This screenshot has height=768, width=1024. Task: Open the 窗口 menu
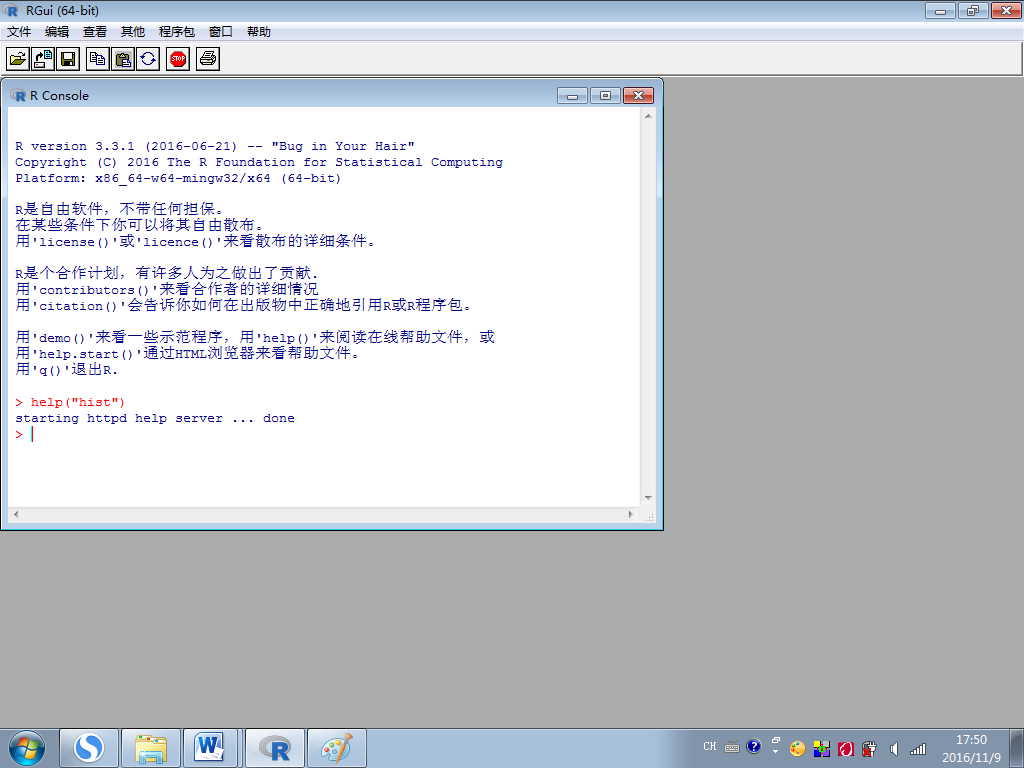[x=221, y=32]
